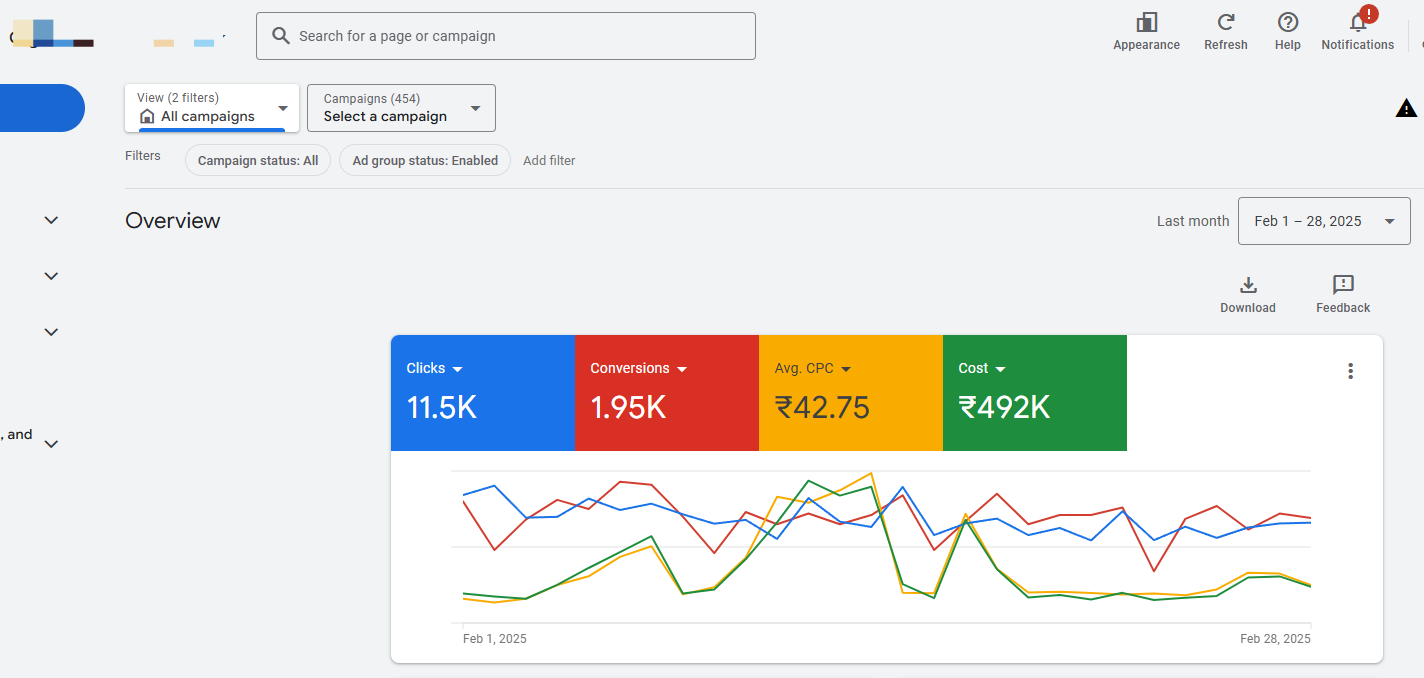Change the Cost metric dropdown arrow
The image size is (1424, 678).
(1001, 369)
